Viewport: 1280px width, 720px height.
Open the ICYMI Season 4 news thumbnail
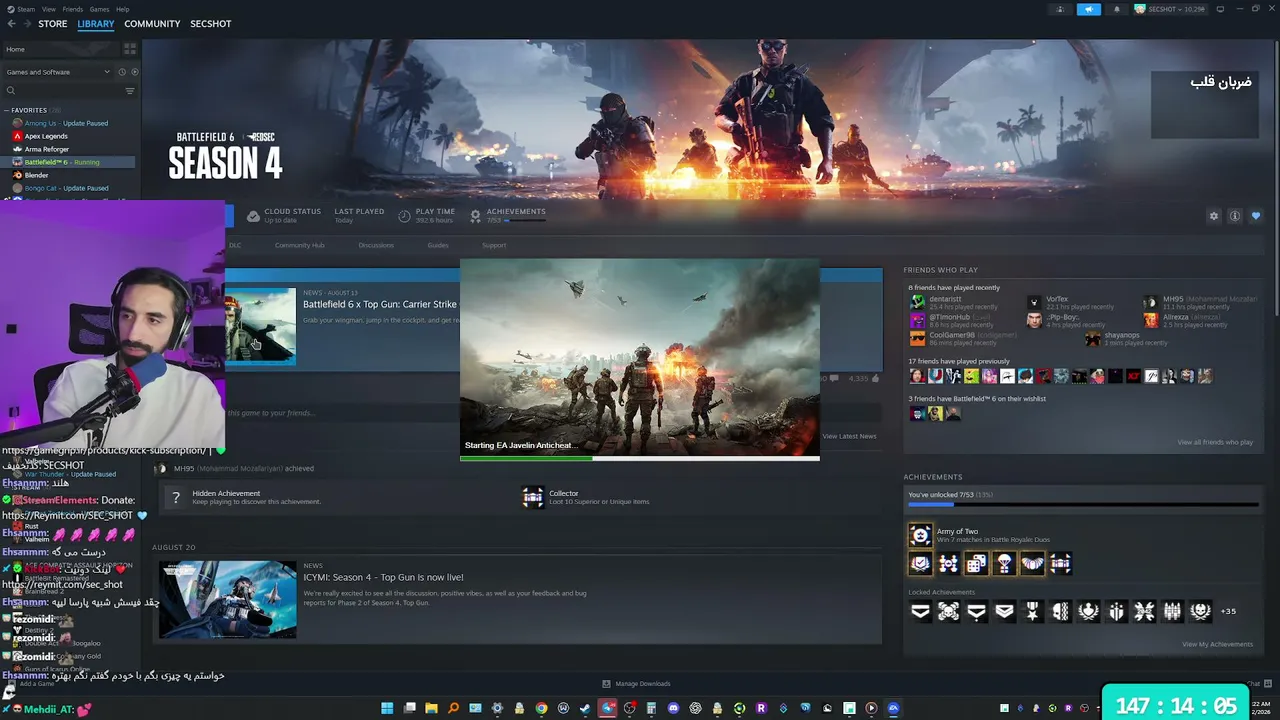(x=228, y=599)
